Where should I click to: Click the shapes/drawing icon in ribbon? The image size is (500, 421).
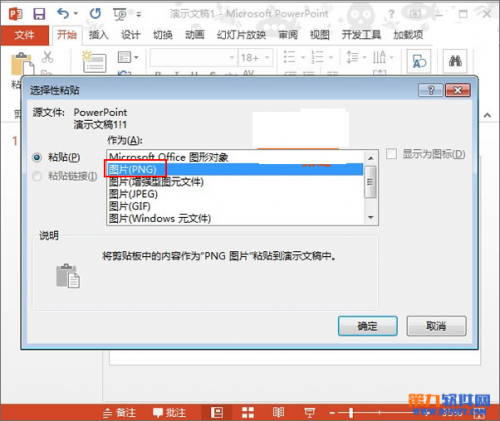419,61
